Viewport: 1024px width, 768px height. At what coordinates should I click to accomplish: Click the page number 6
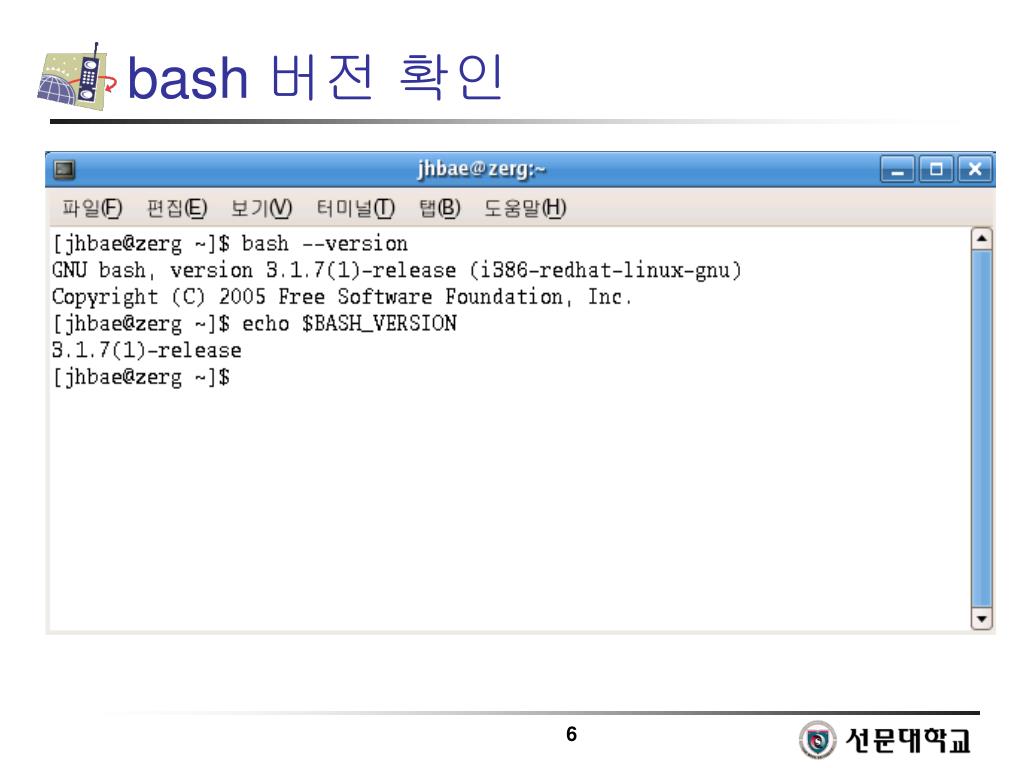pyautogui.click(x=571, y=734)
